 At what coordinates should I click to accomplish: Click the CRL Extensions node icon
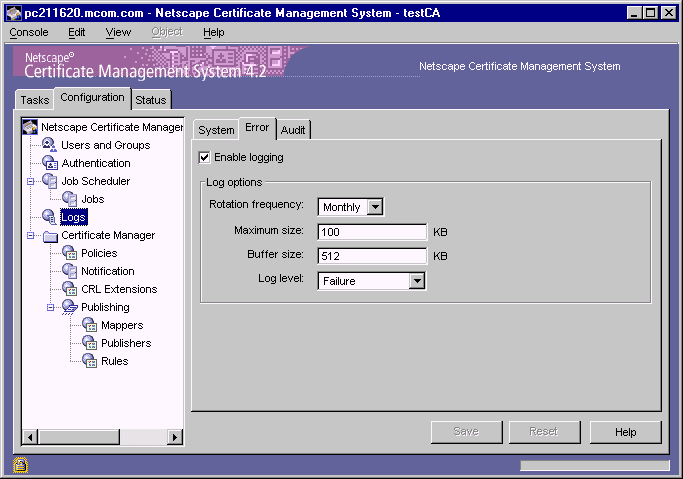[70, 289]
